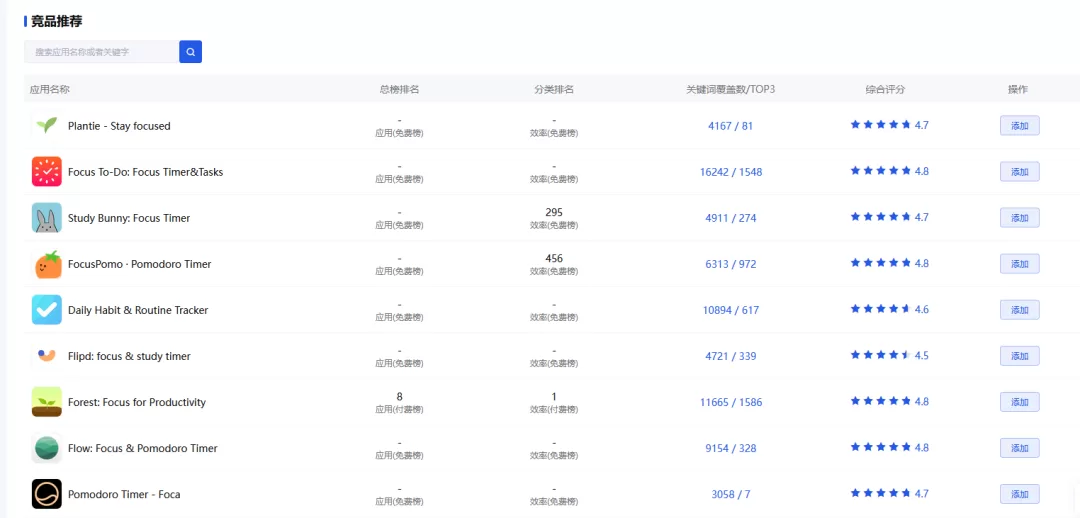The image size is (1080, 518).
Task: Click the 综合评分 column header
Action: [885, 90]
